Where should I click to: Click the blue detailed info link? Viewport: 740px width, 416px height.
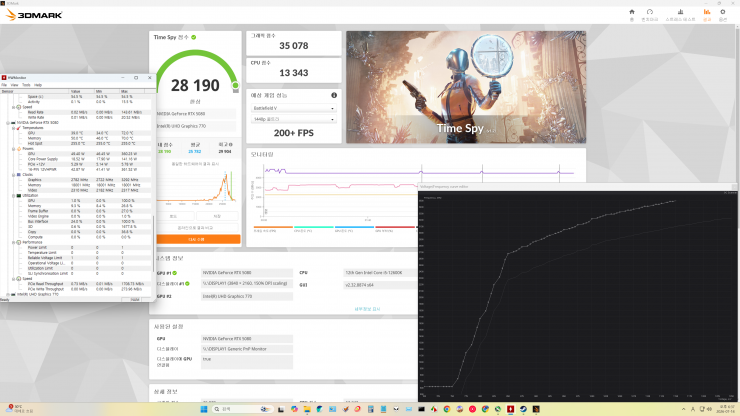[x=367, y=309]
